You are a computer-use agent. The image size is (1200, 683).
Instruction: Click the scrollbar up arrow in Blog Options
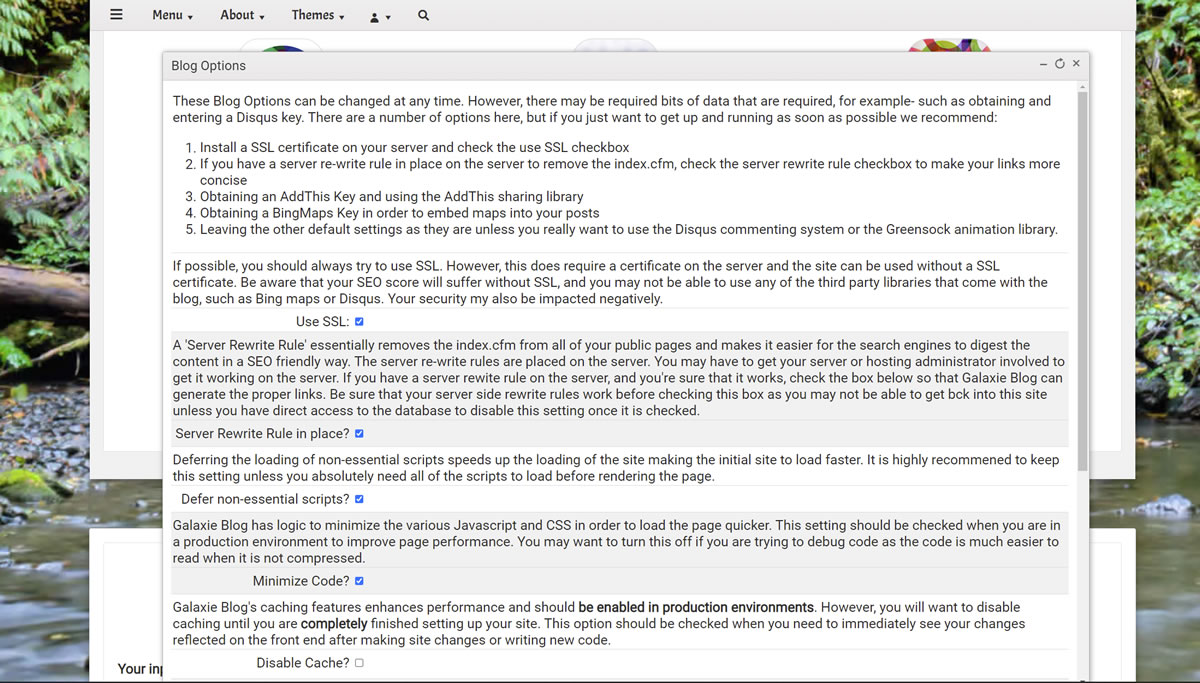[x=1082, y=88]
